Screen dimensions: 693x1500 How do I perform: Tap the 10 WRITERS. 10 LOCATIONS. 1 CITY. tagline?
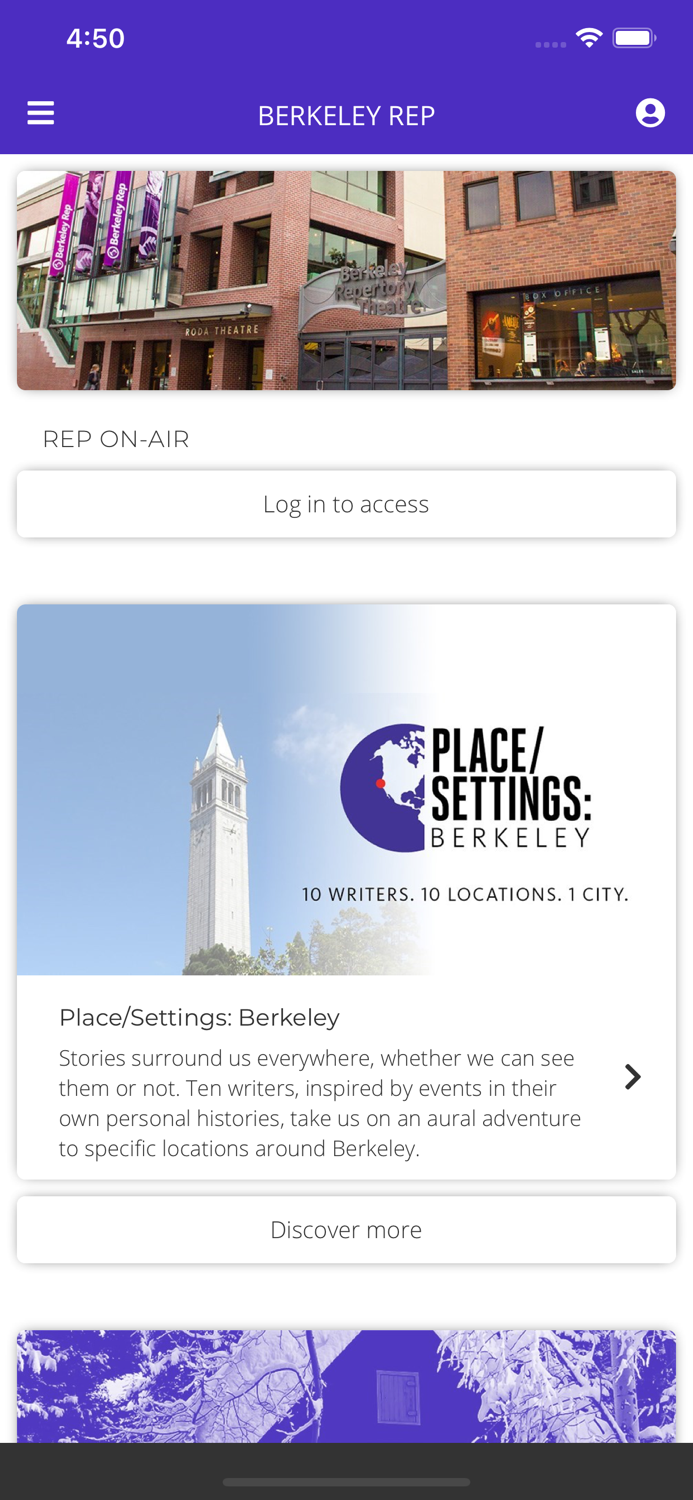point(466,894)
